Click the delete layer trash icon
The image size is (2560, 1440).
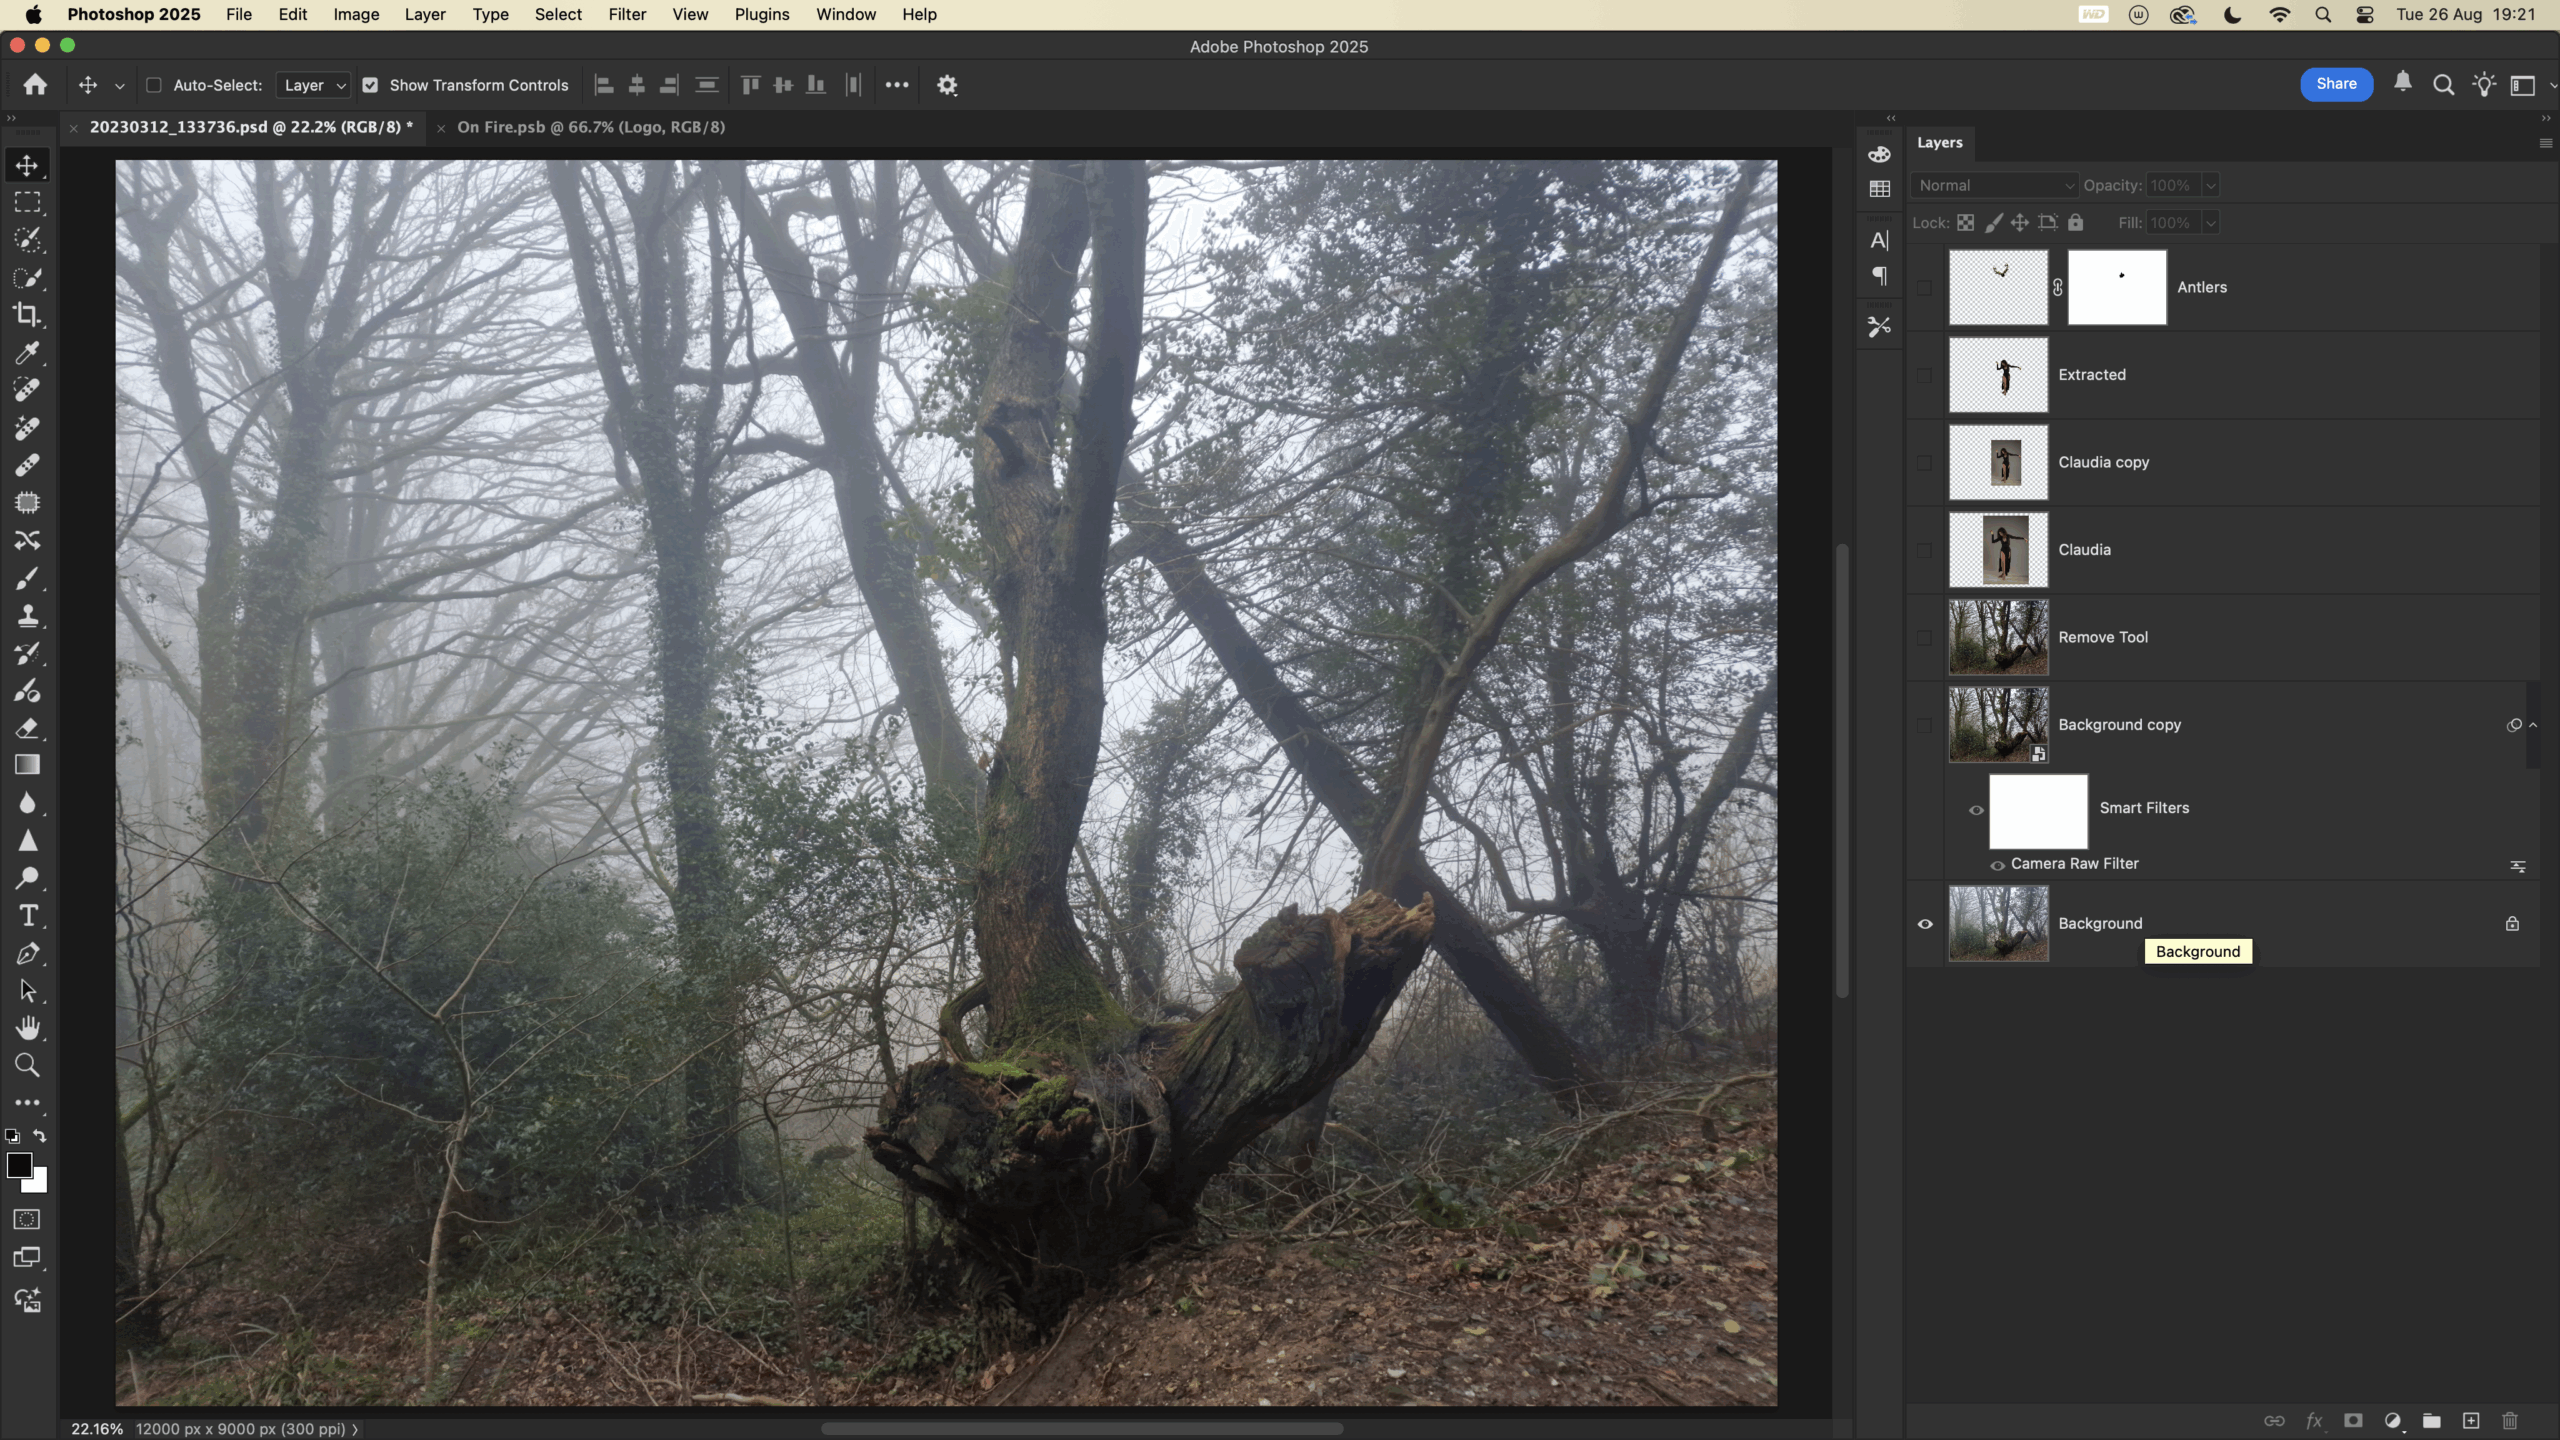2510,1421
